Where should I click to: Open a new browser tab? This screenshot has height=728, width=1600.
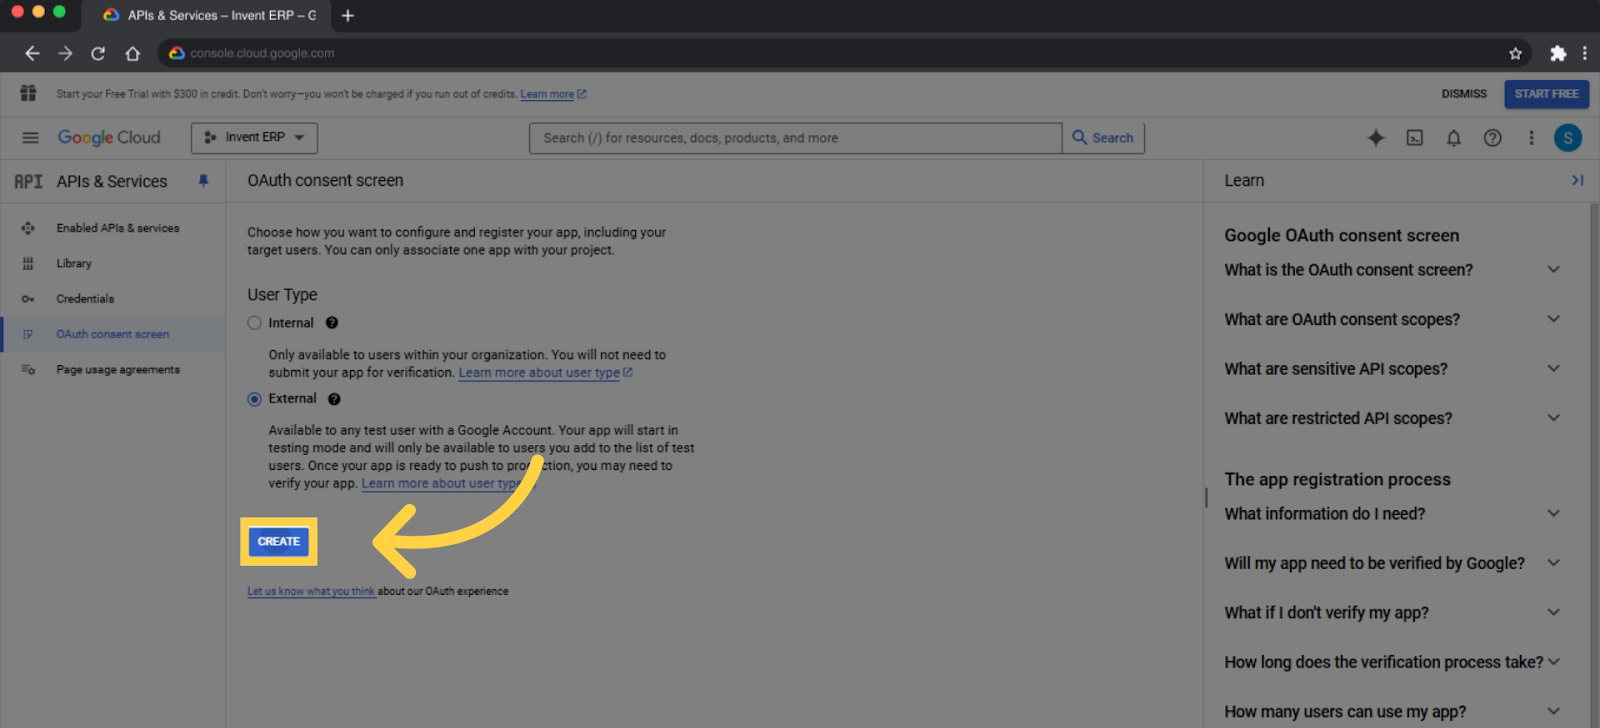click(347, 15)
